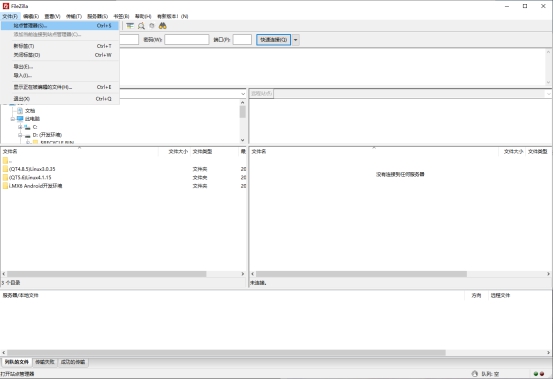Screen dimensions: 554x379
Task: Sort remote files by 文件名 column header
Action: coord(374,152)
